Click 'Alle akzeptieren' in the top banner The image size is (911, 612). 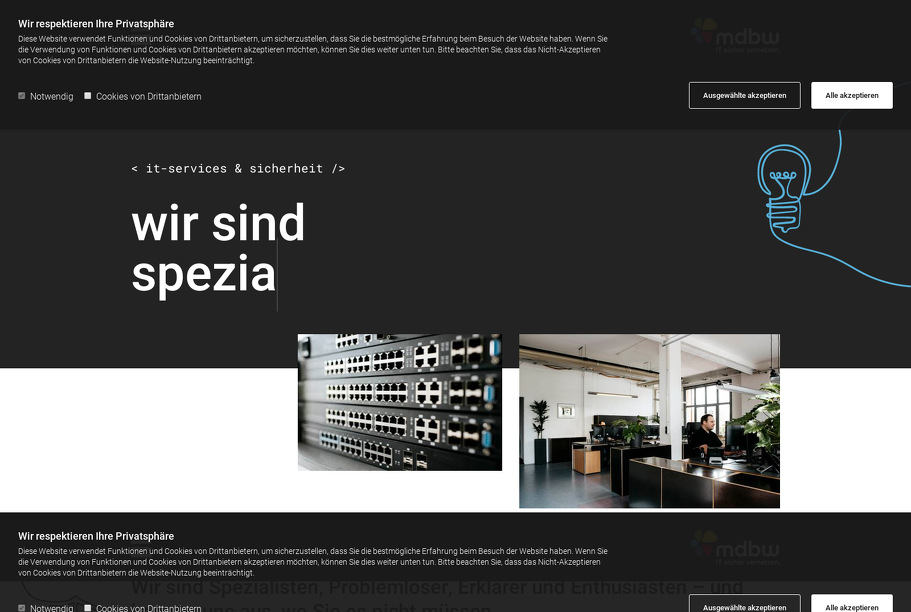click(x=851, y=95)
